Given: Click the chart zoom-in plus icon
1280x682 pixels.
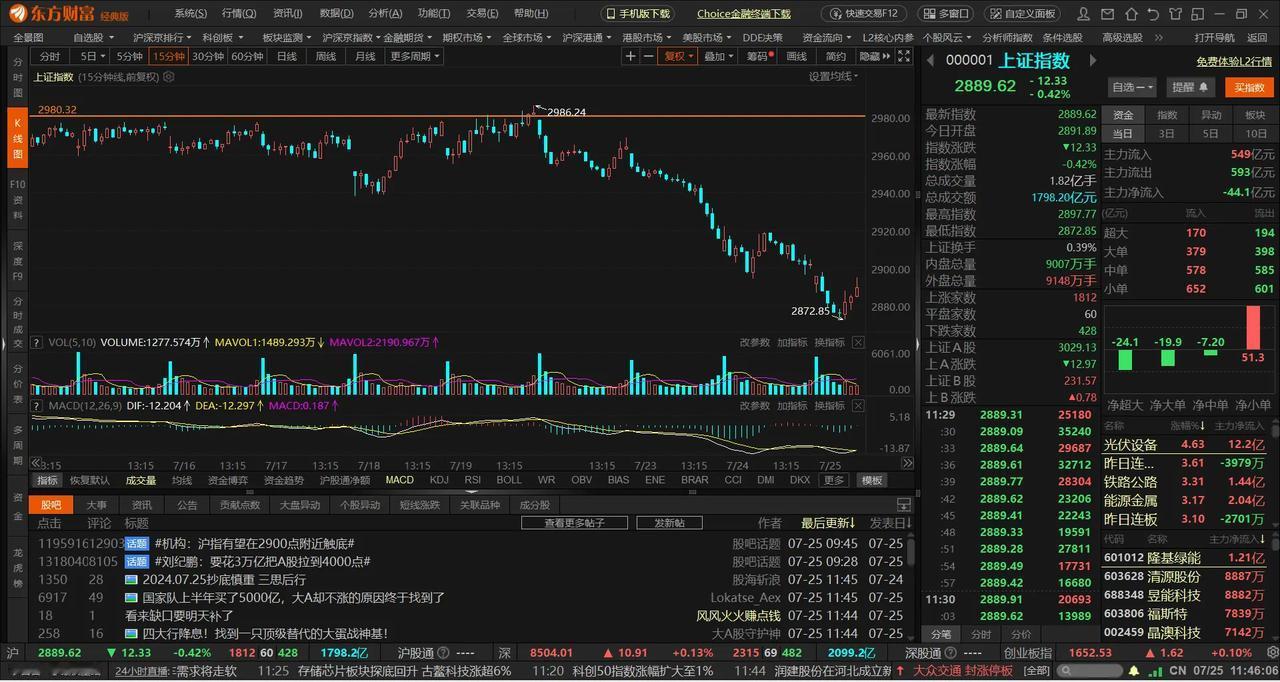Looking at the screenshot, I should (x=630, y=56).
